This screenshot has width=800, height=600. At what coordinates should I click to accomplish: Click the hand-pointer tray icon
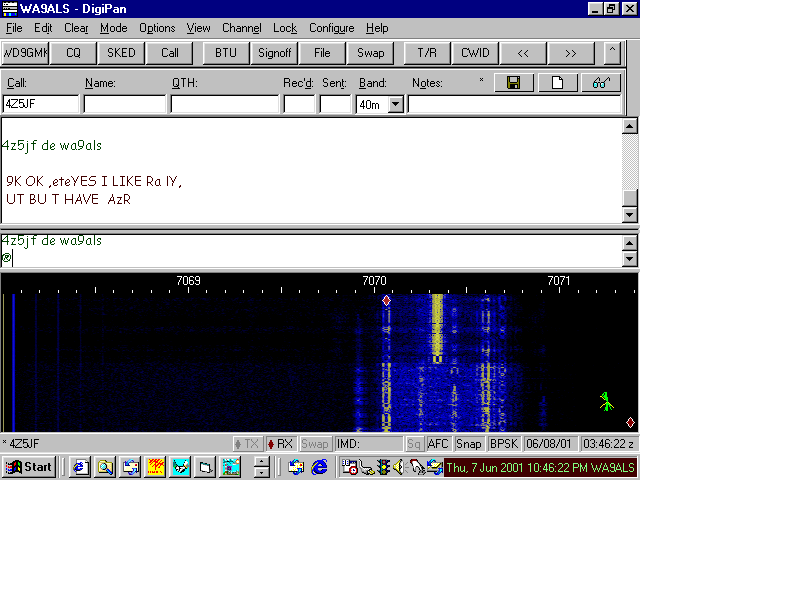tap(417, 467)
